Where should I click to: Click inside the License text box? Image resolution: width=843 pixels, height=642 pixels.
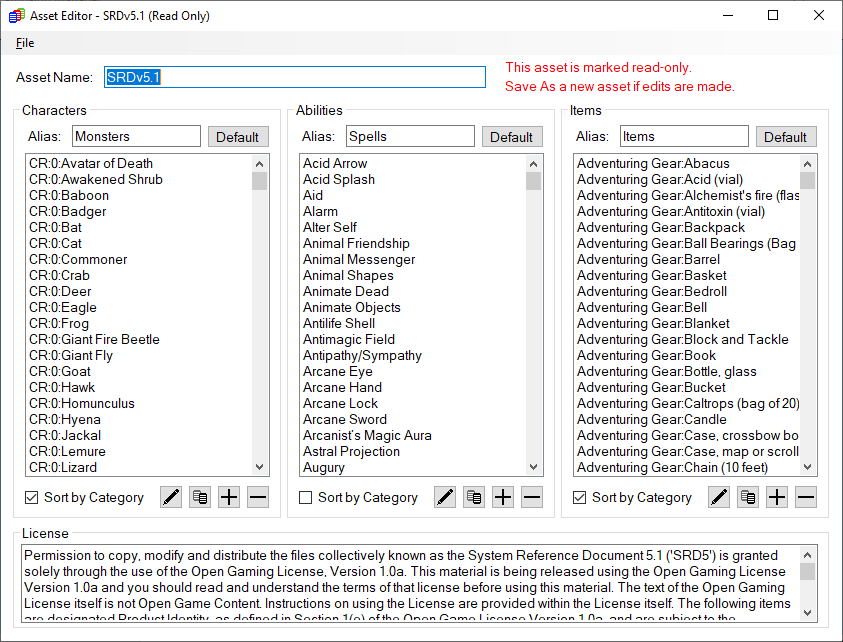[x=411, y=583]
